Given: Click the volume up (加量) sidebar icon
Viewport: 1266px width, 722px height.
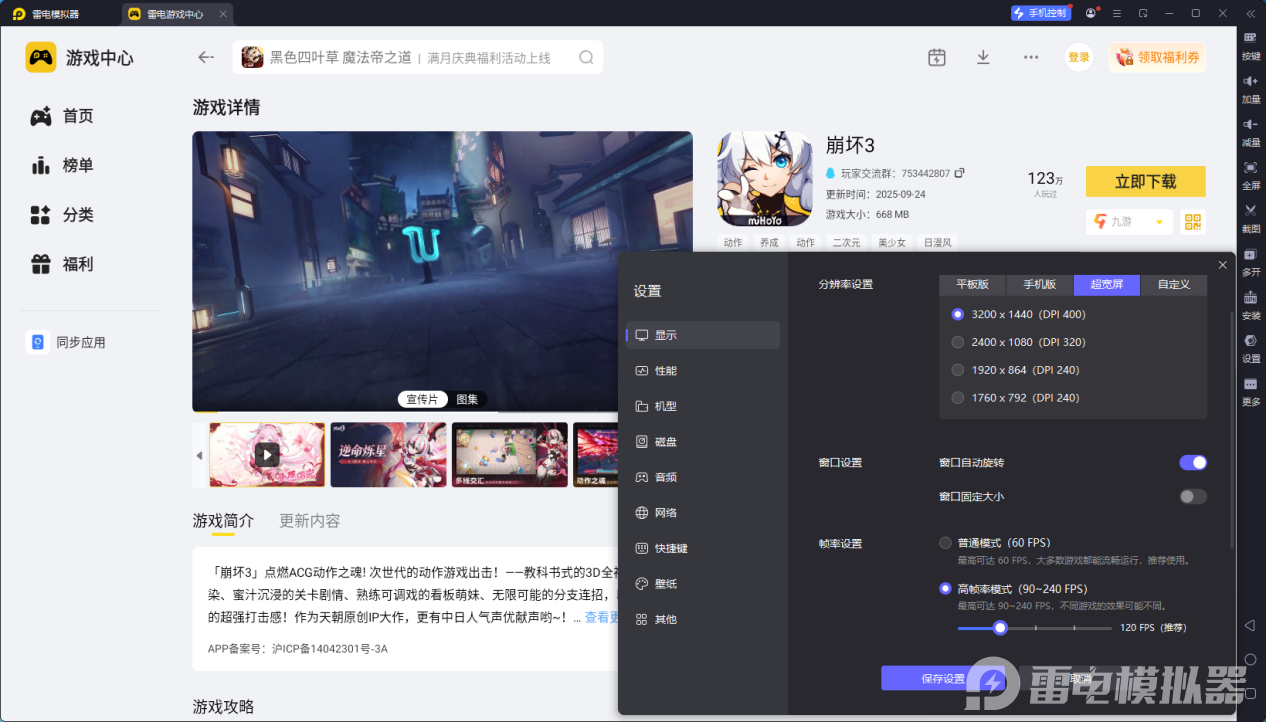Looking at the screenshot, I should 1251,90.
